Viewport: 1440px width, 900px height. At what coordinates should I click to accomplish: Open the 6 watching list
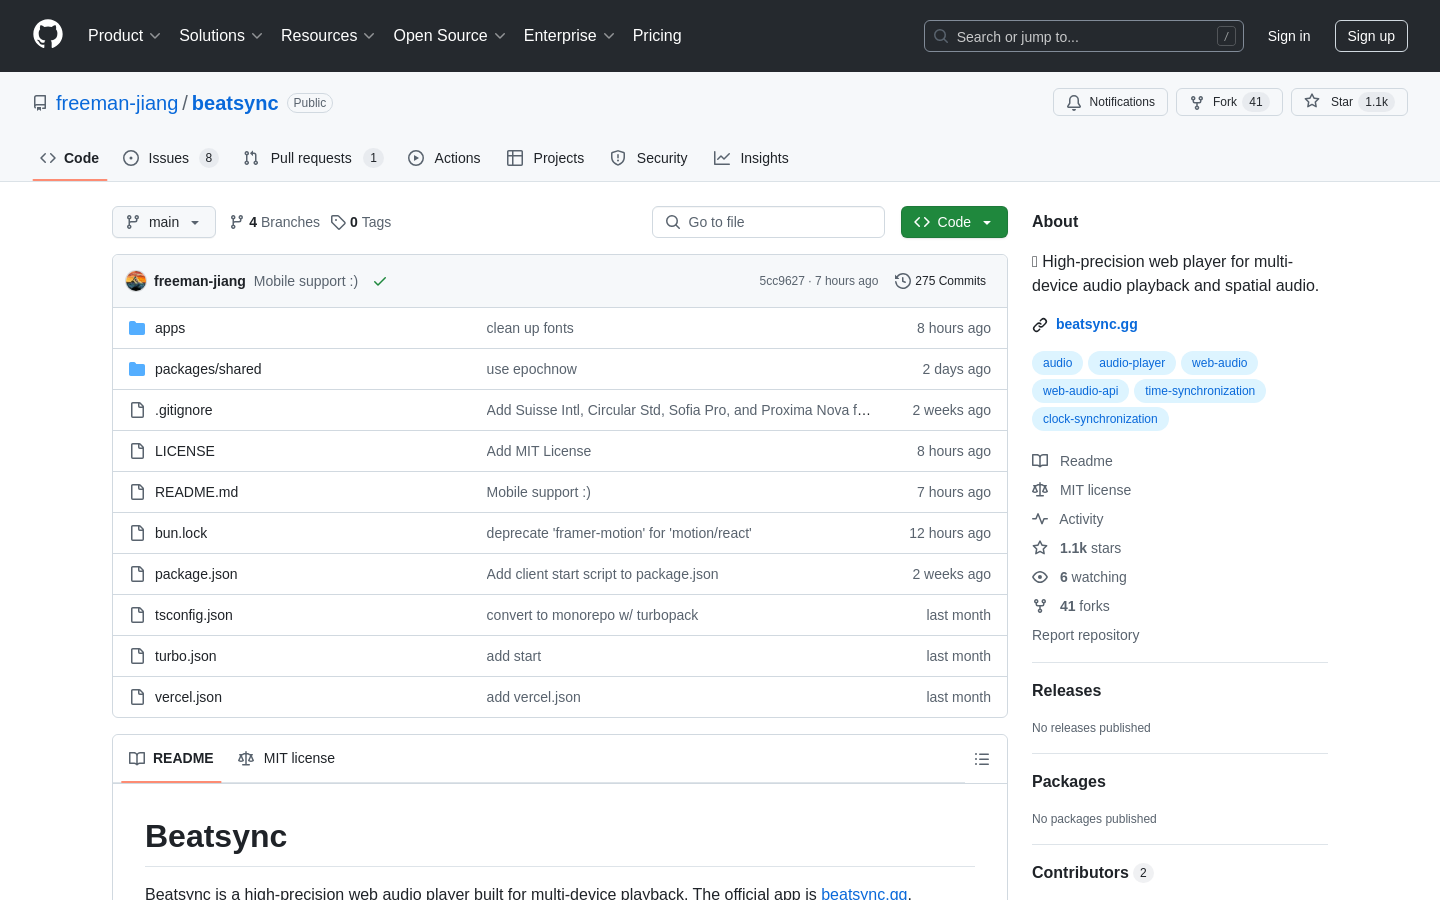[1080, 577]
